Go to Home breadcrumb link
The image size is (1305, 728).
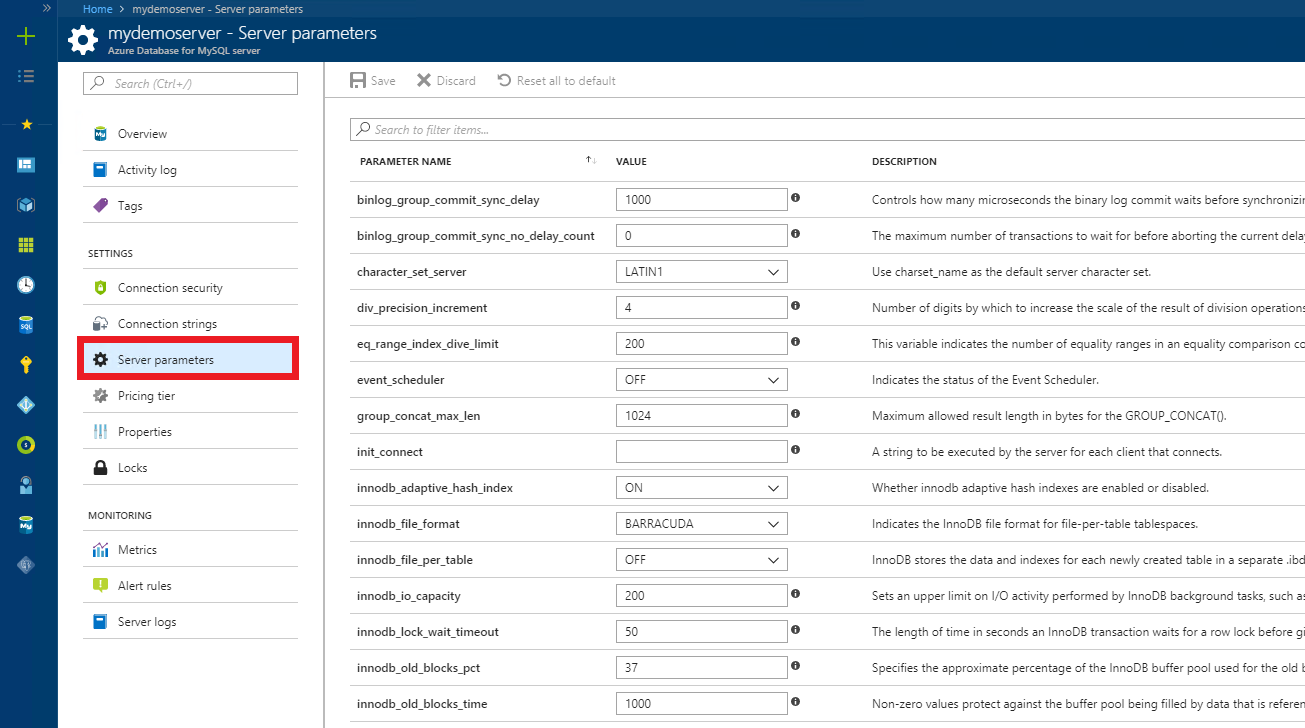click(97, 8)
